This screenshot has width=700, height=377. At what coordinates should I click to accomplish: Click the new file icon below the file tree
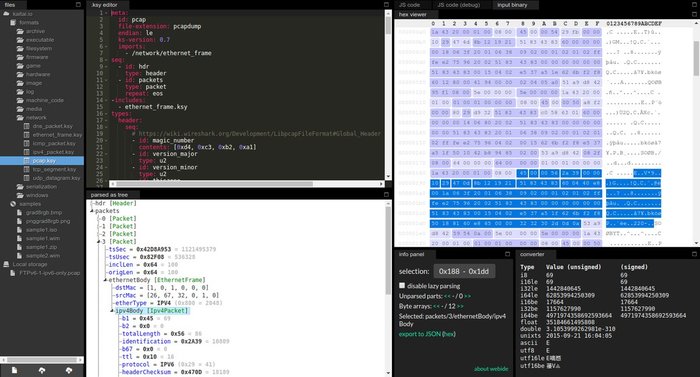[14, 370]
